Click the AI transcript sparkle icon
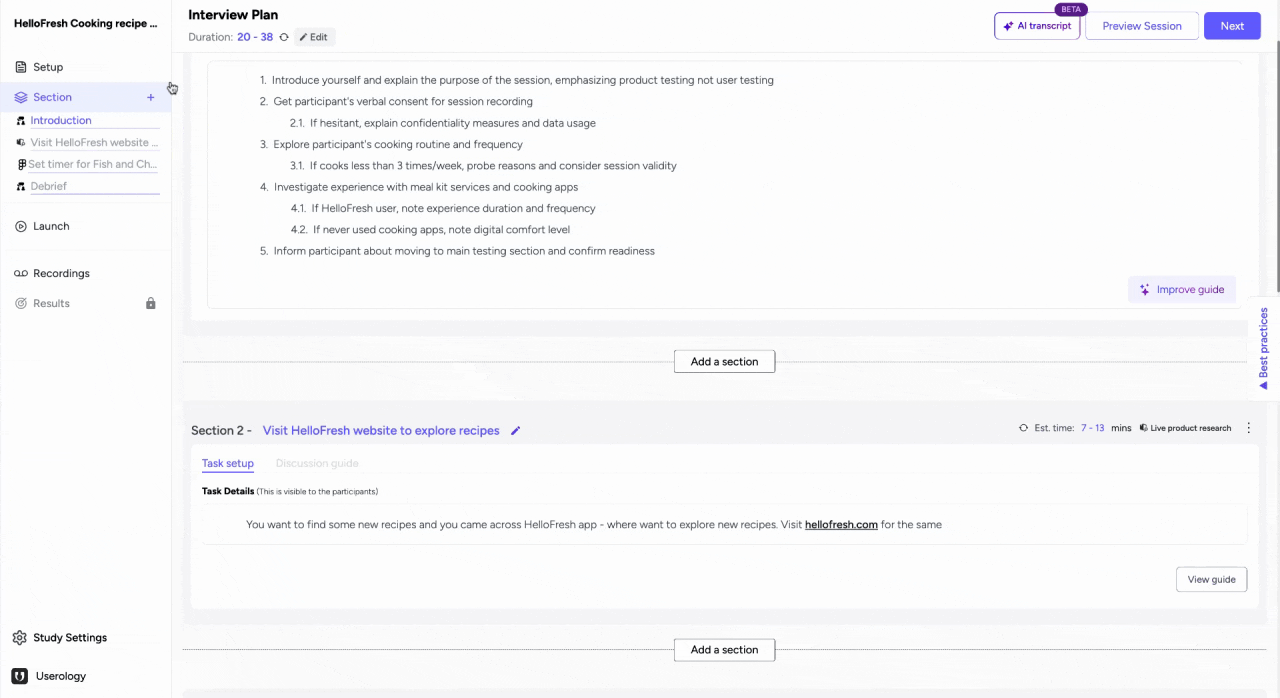Image resolution: width=1280 pixels, height=698 pixels. point(1006,25)
